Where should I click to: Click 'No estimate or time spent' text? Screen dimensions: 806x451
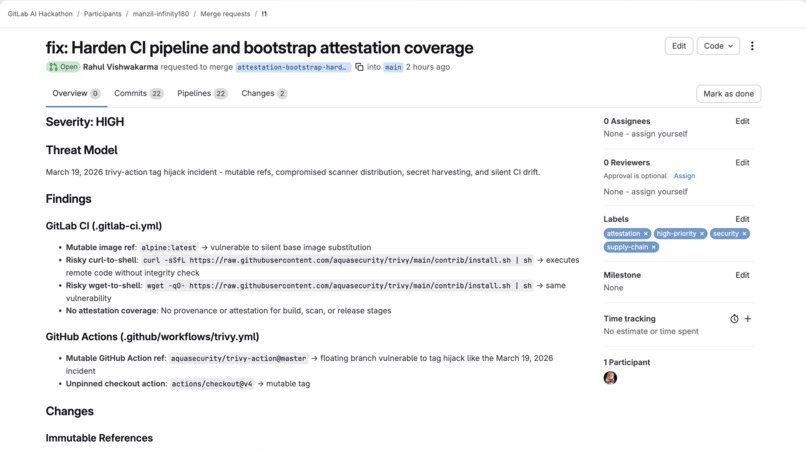651,332
